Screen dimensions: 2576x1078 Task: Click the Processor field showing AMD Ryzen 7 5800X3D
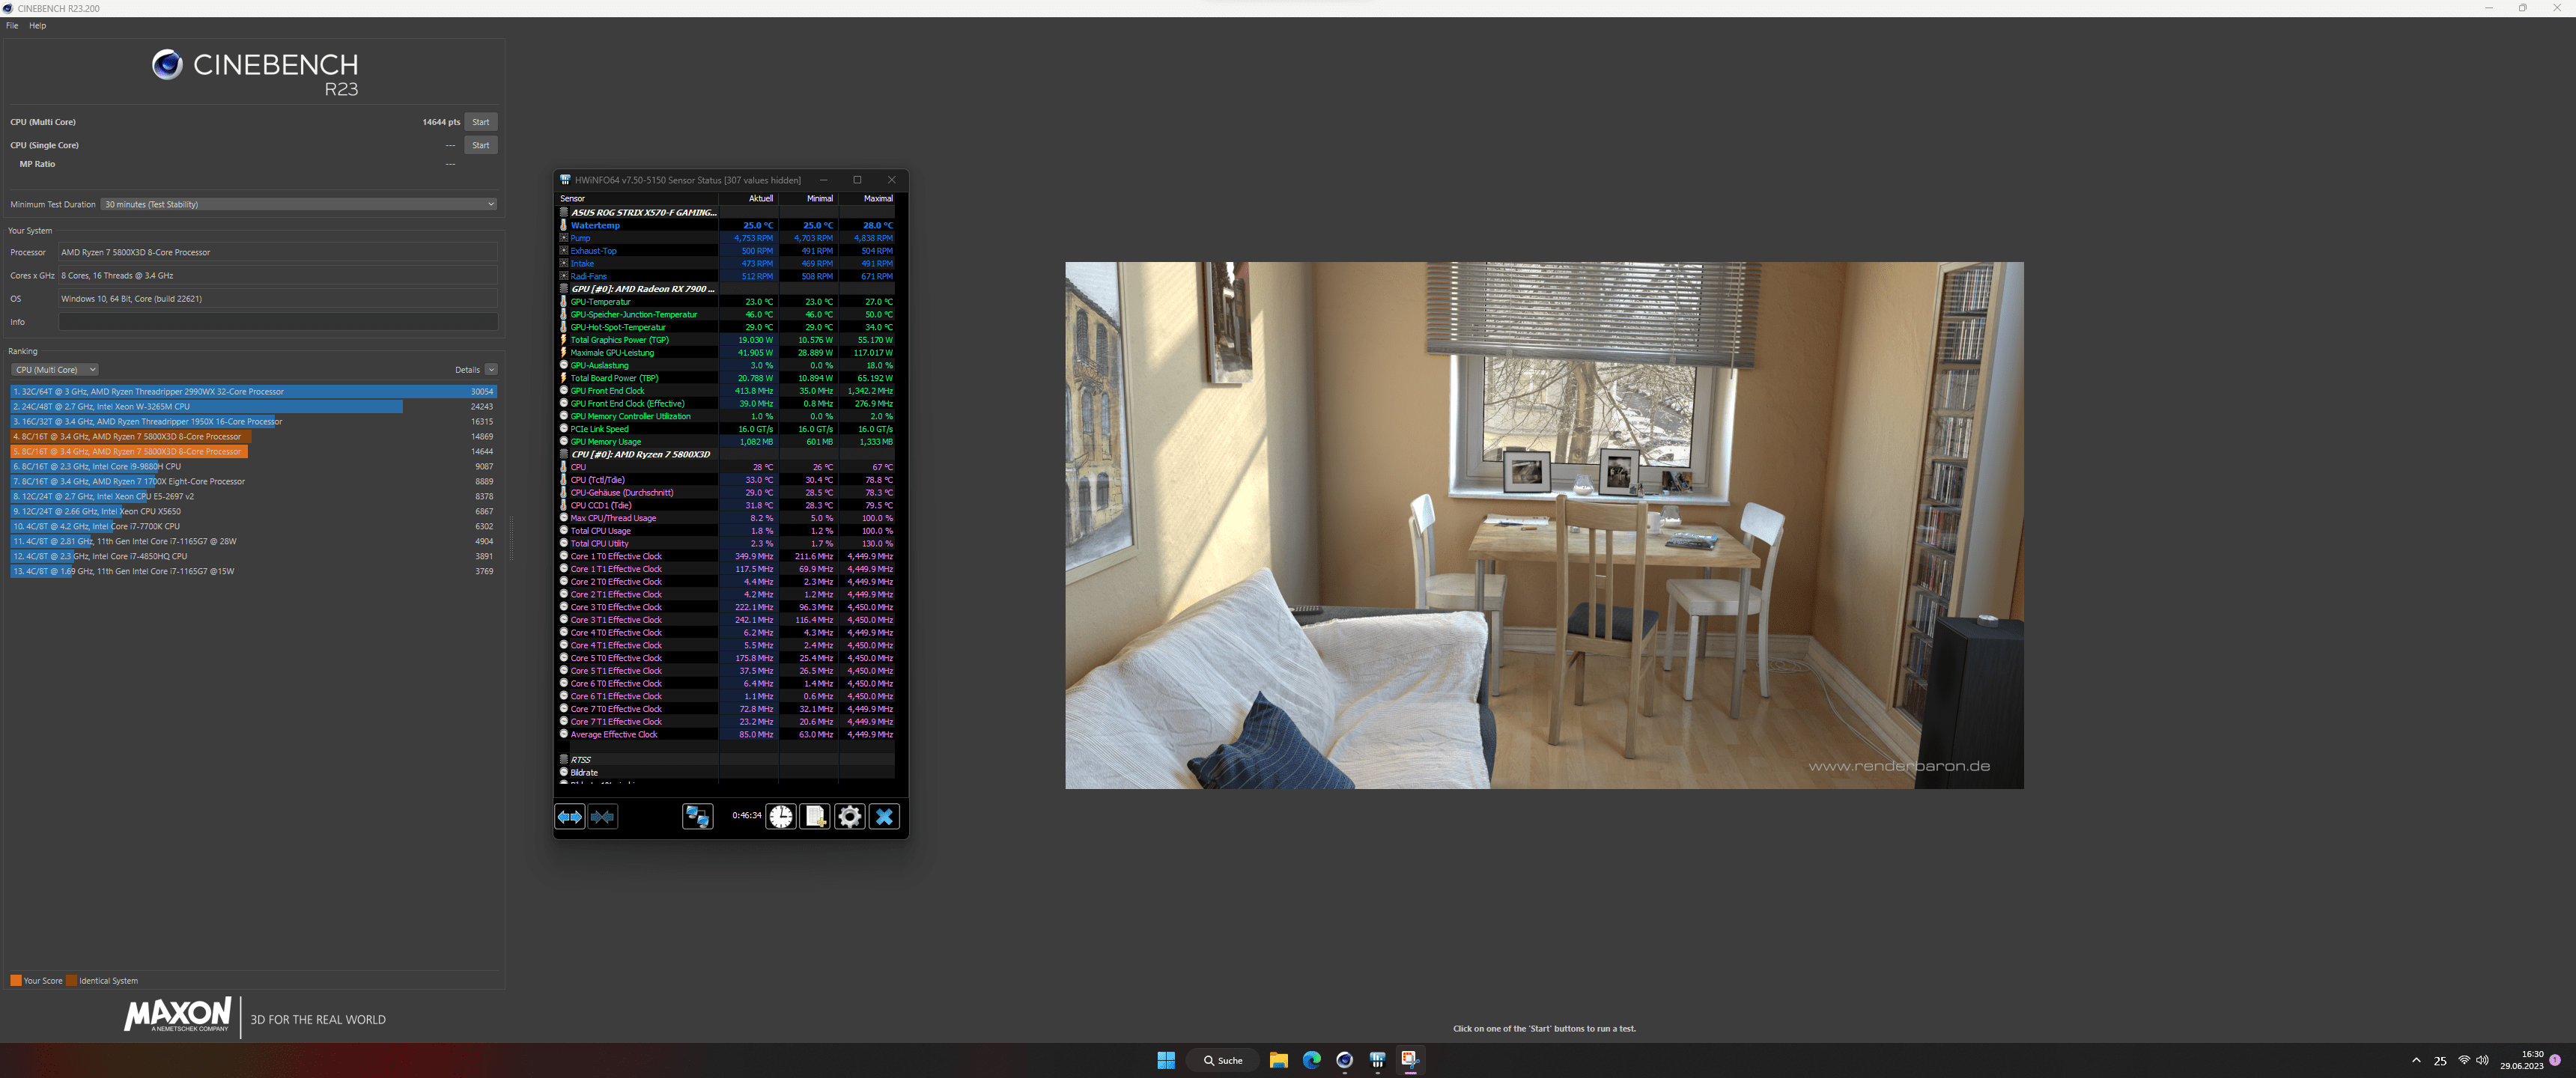point(278,252)
